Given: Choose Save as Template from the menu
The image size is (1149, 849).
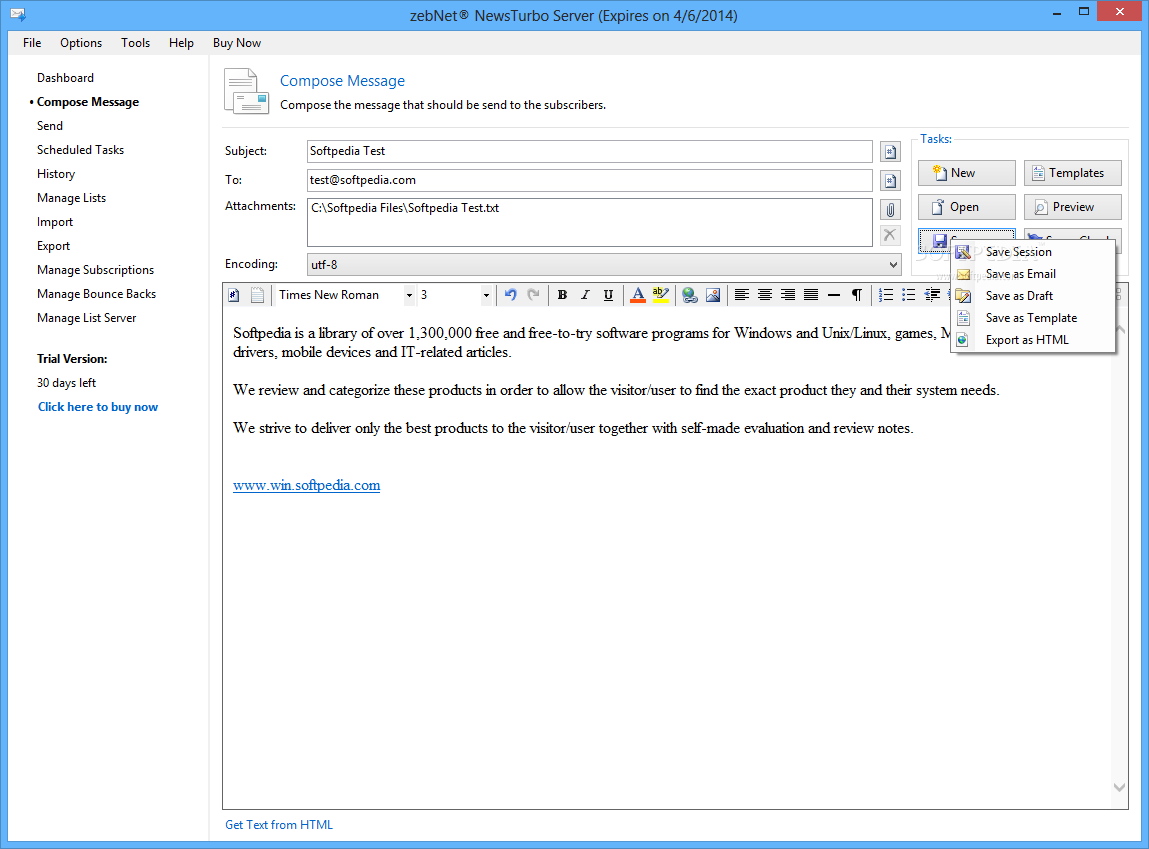Looking at the screenshot, I should pyautogui.click(x=1032, y=318).
